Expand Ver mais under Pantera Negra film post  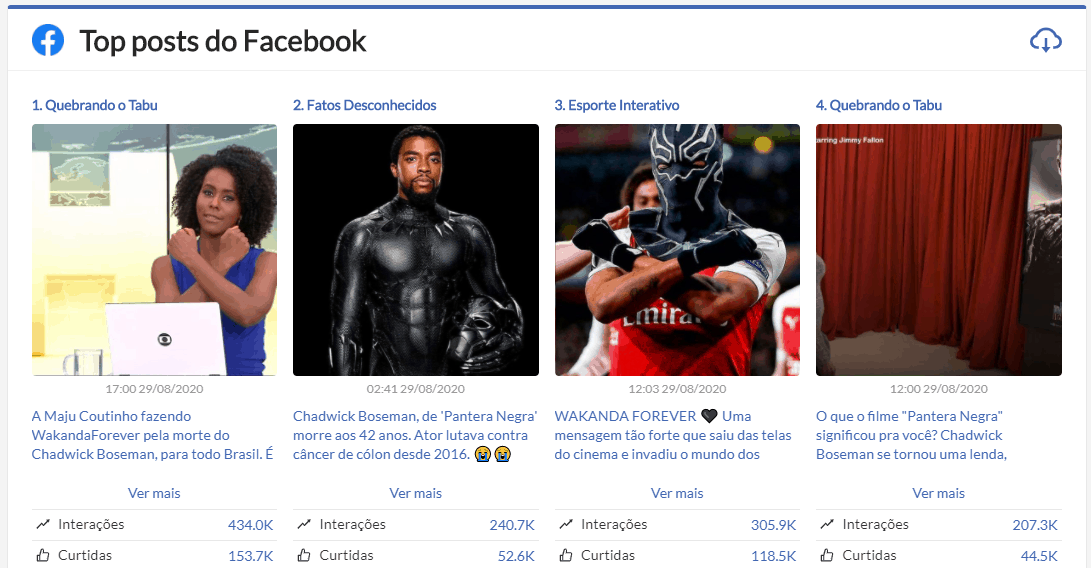(939, 493)
